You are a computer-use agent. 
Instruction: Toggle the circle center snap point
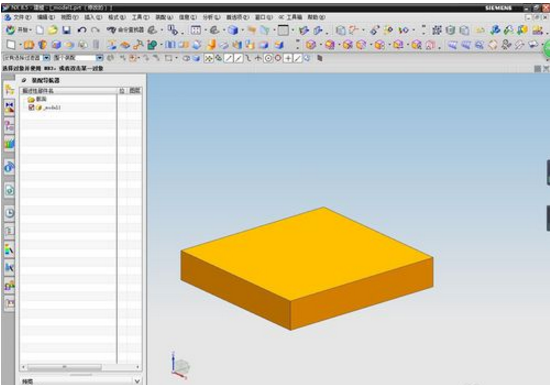pyautogui.click(x=268, y=58)
